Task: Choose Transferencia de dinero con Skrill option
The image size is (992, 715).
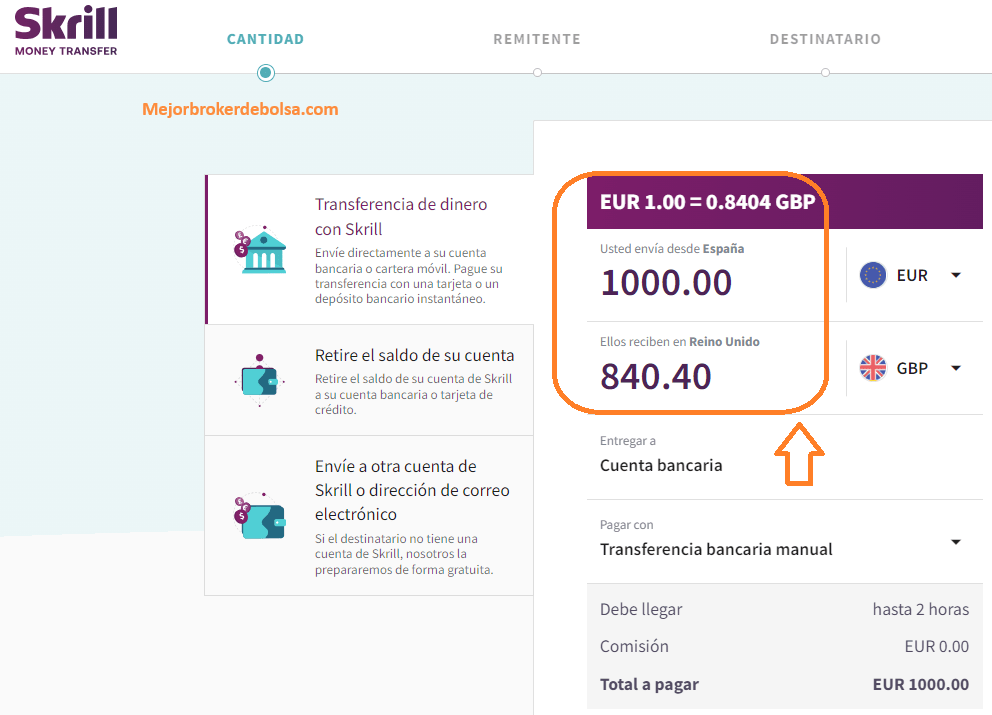Action: coord(370,249)
